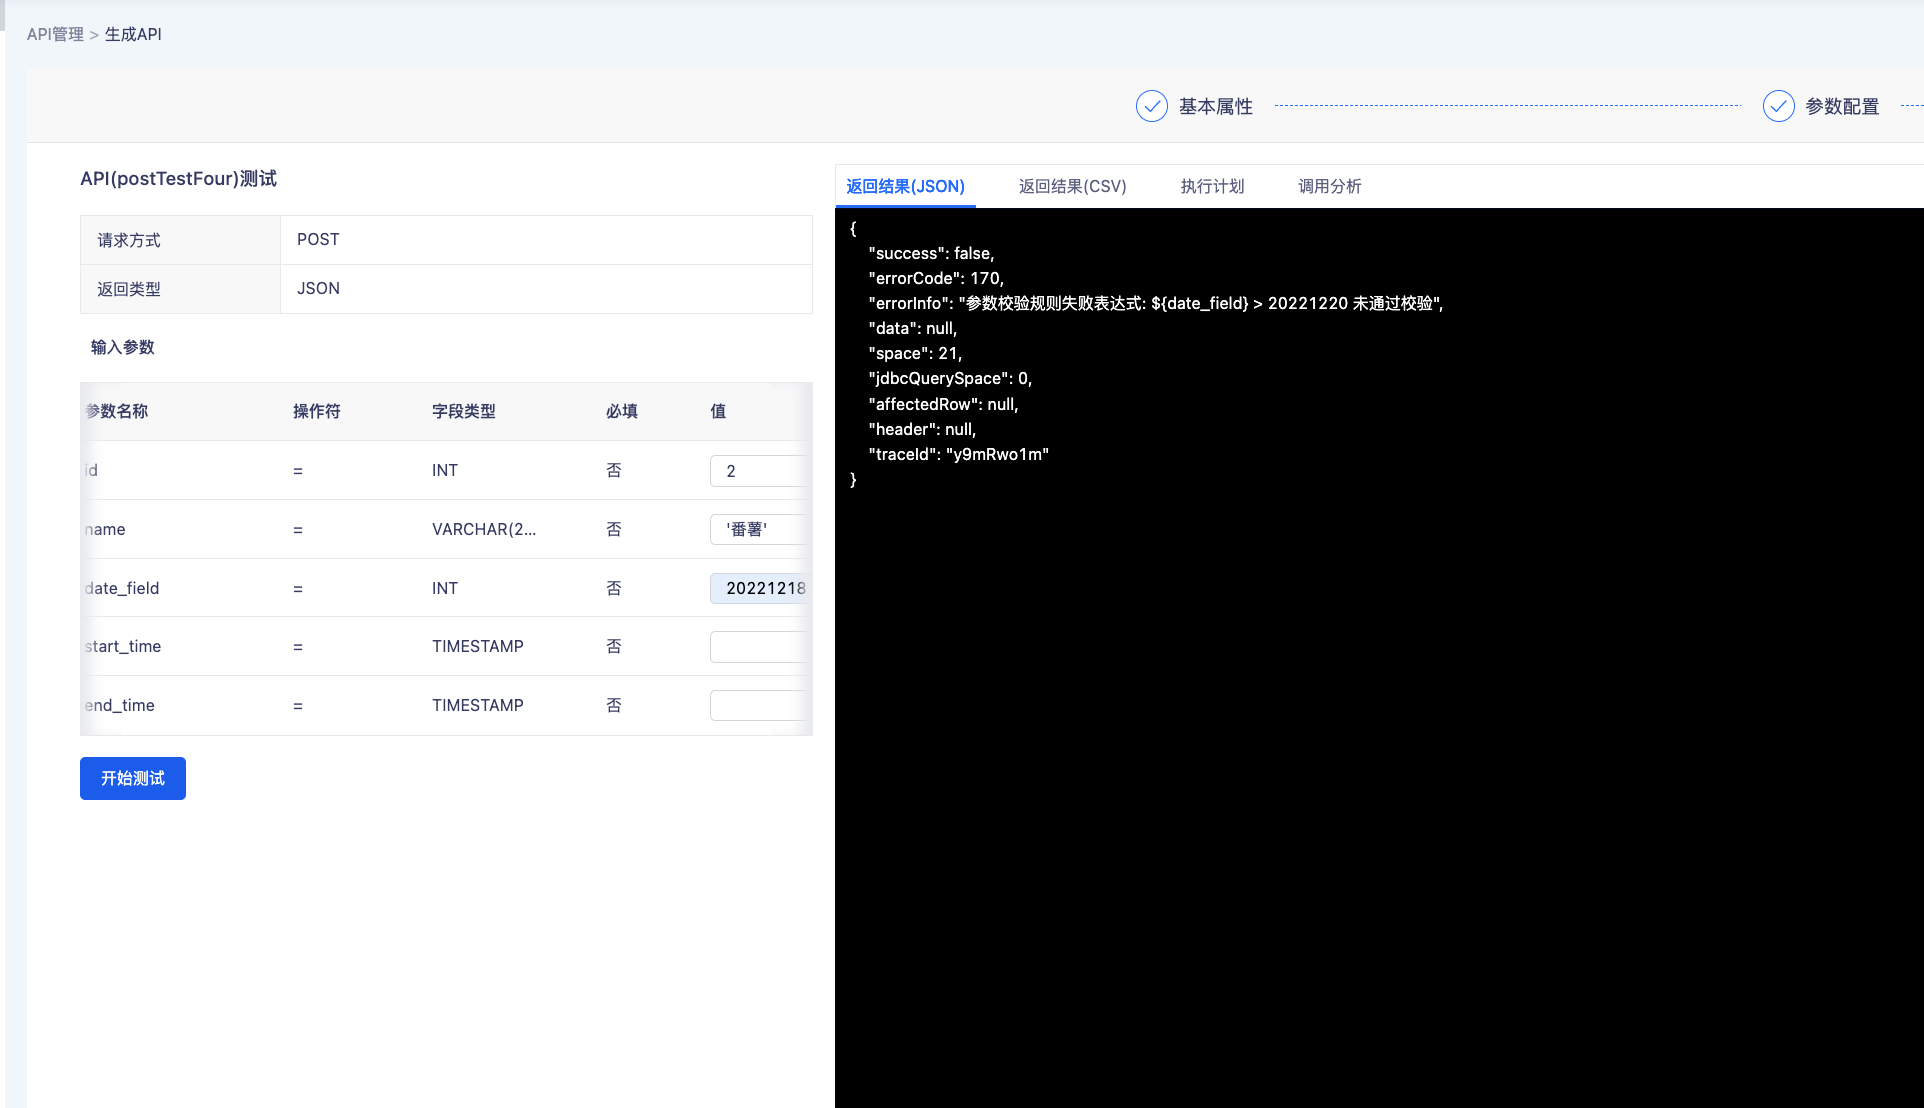Click the 字段类型 column header
1924x1108 pixels.
[x=463, y=411]
